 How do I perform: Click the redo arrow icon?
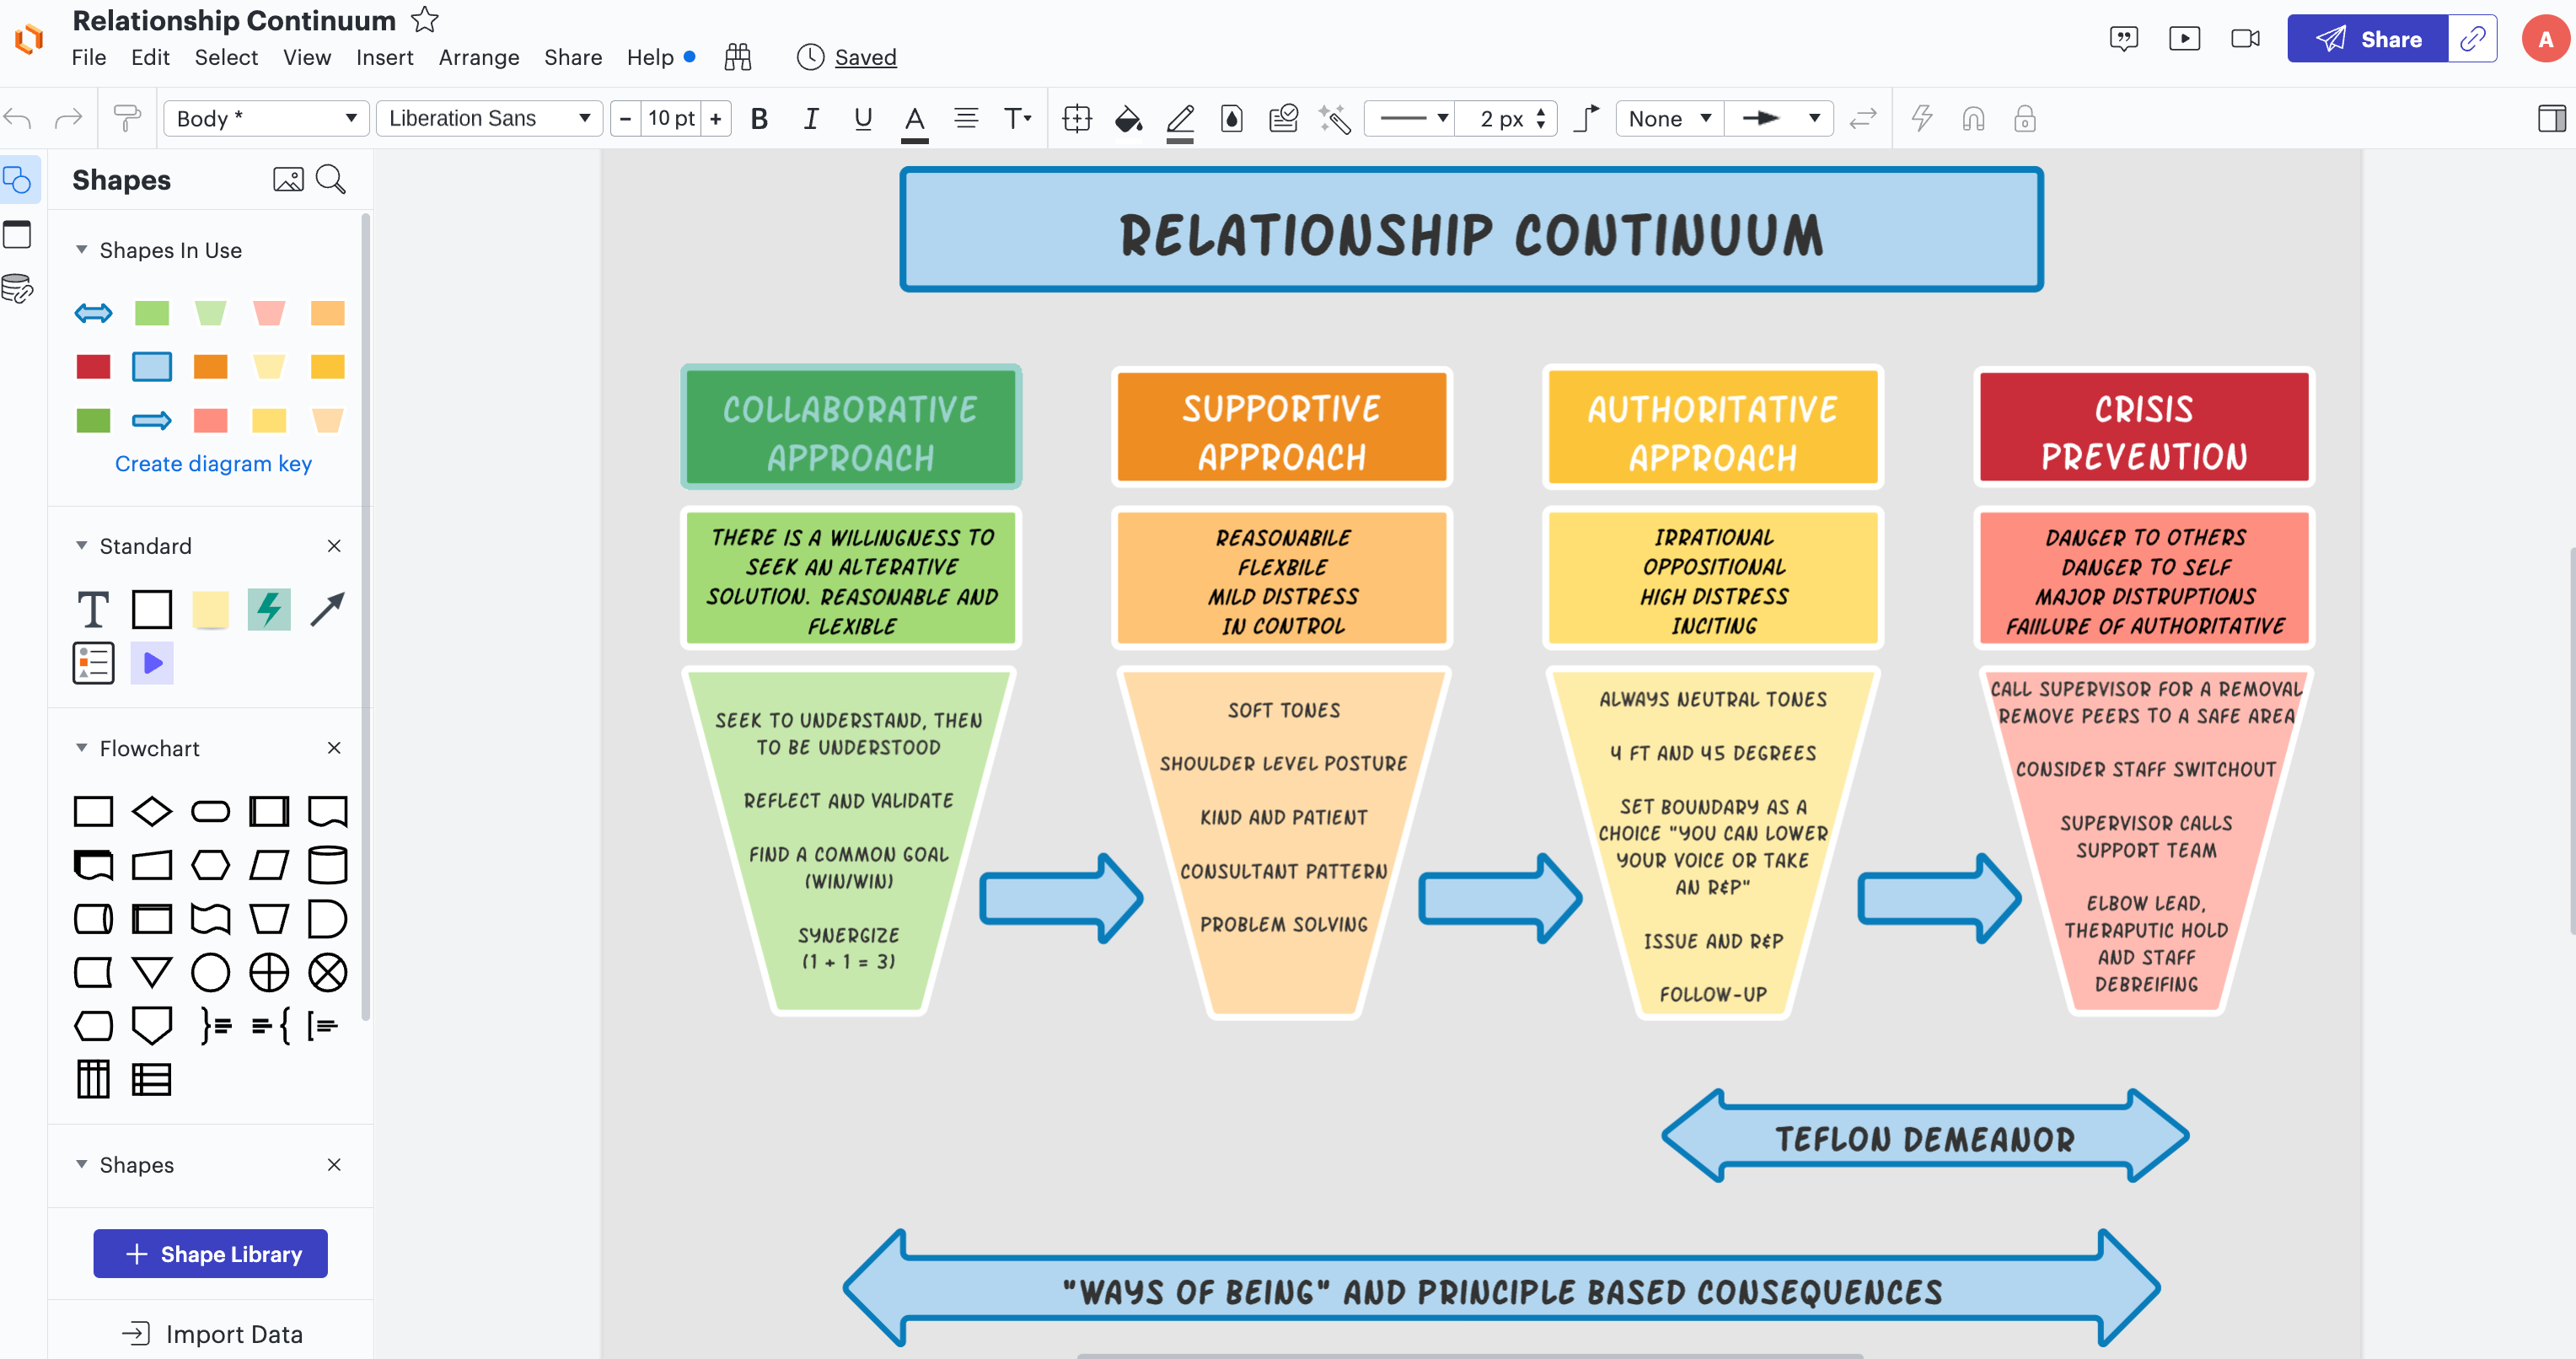coord(68,119)
